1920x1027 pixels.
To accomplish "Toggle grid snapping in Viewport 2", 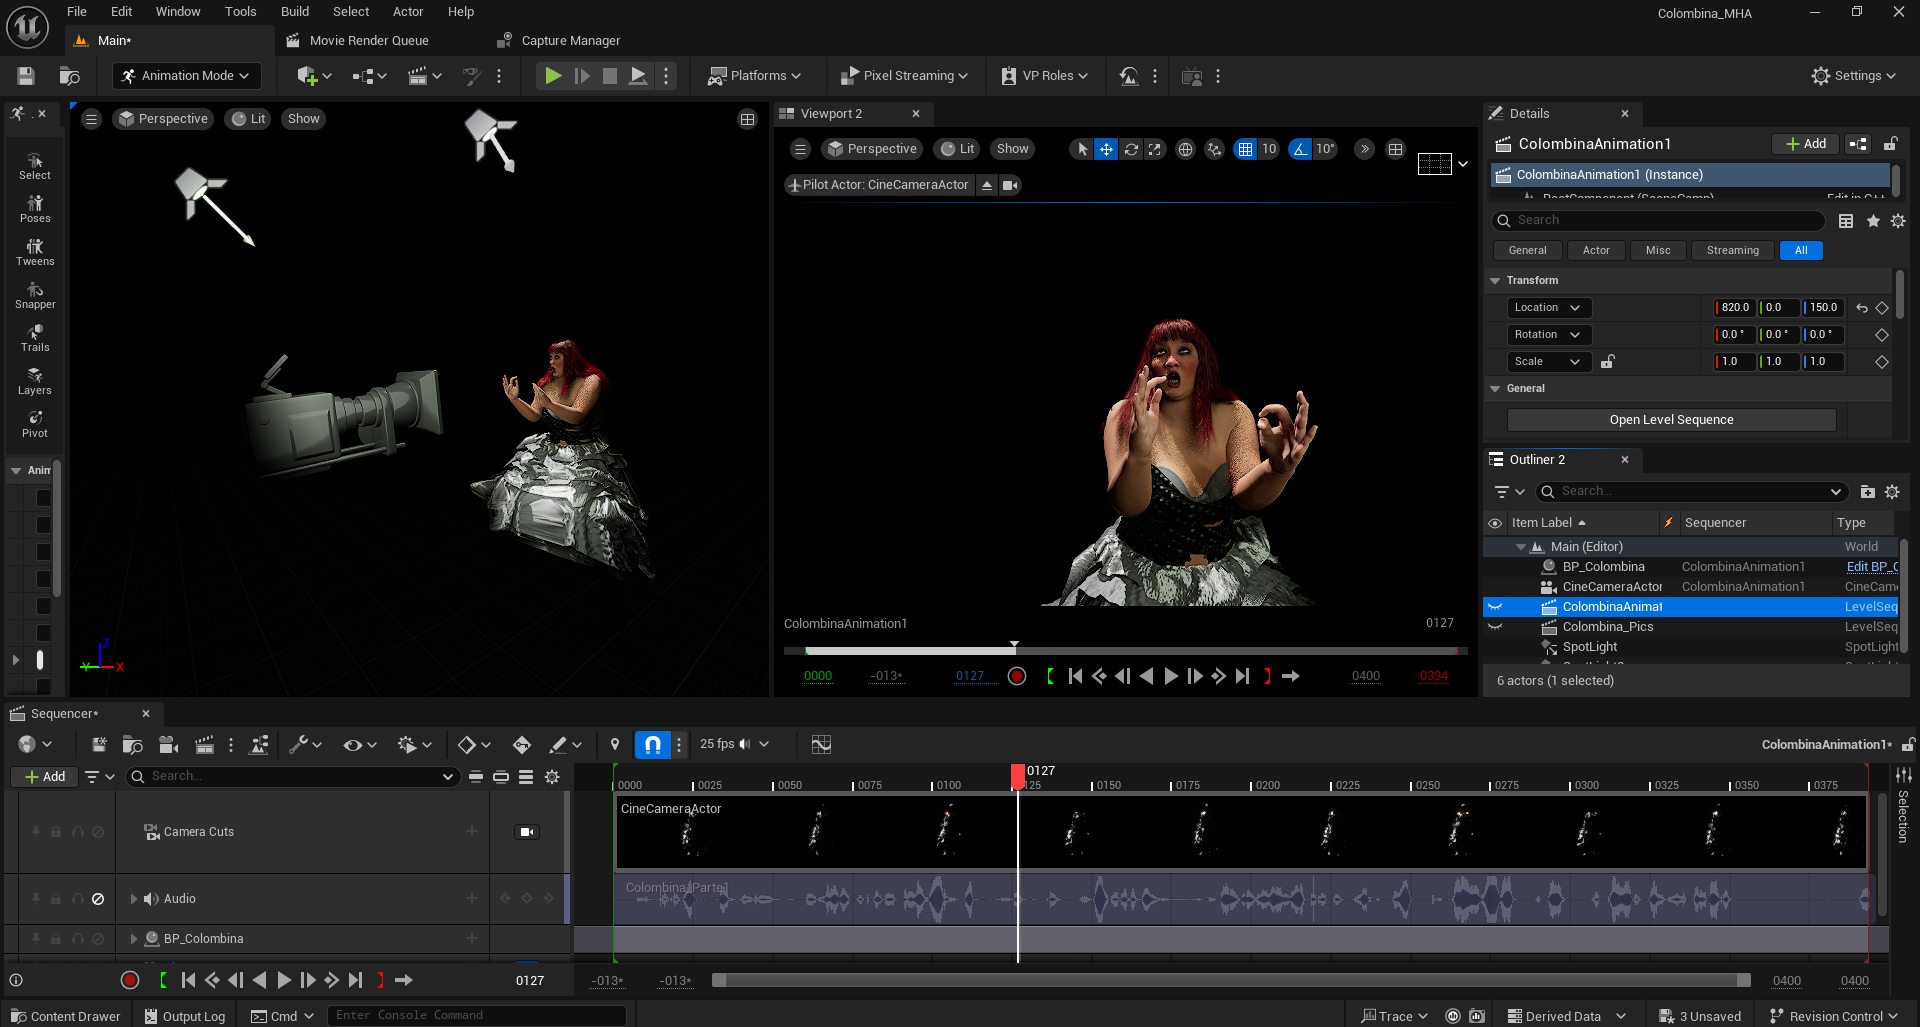I will tap(1245, 149).
